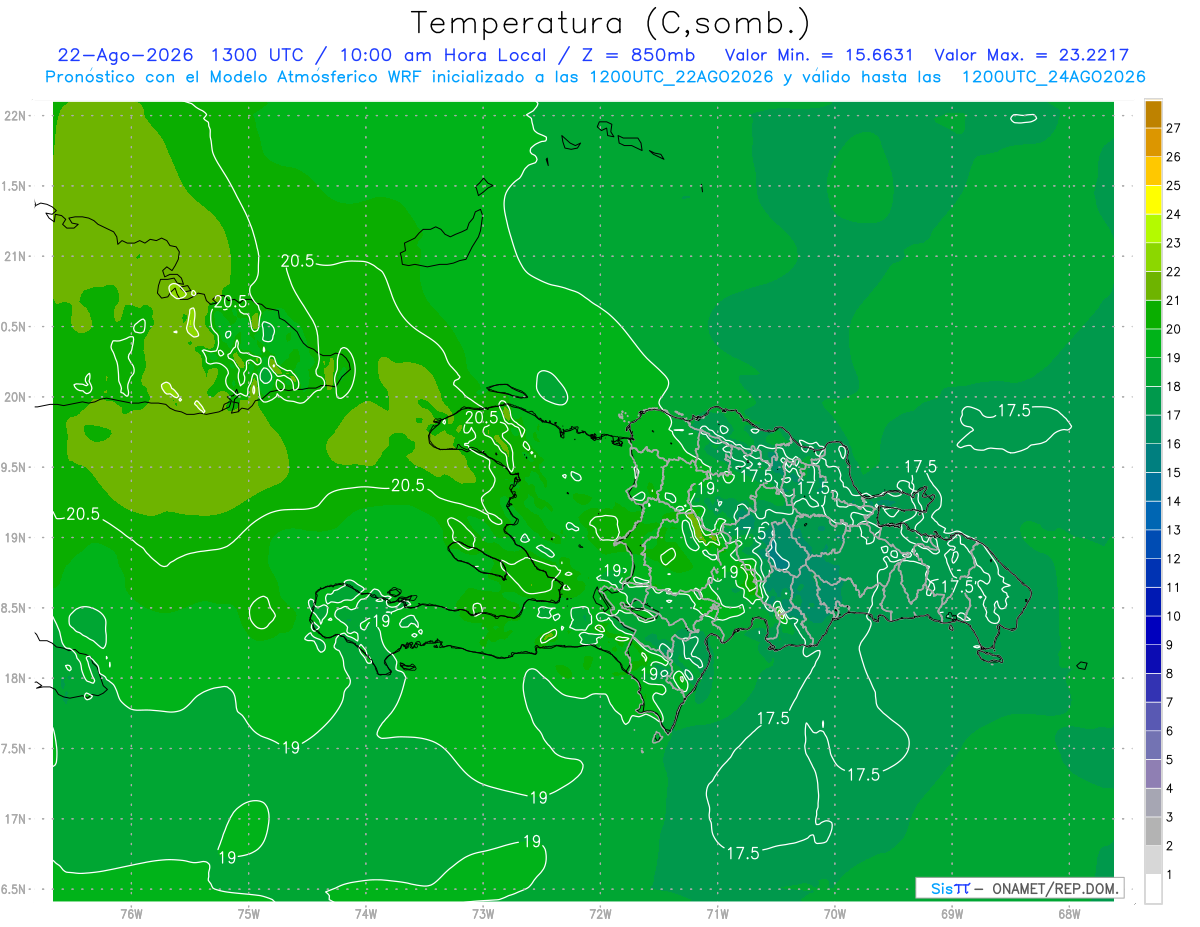1200x927 pixels.
Task: Click the "76W" longitude axis label
Action: click(x=131, y=913)
